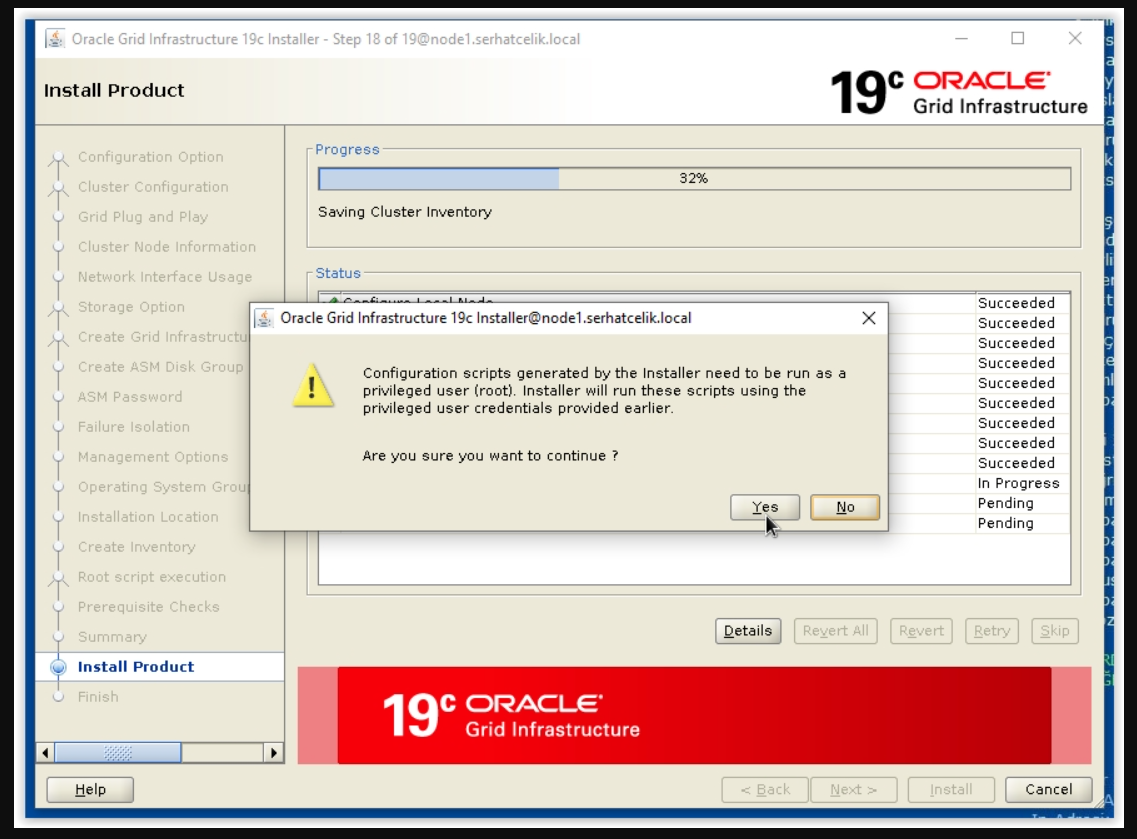This screenshot has width=1137, height=839.
Task: Click the Java icon in dialog title bar
Action: [x=265, y=318]
